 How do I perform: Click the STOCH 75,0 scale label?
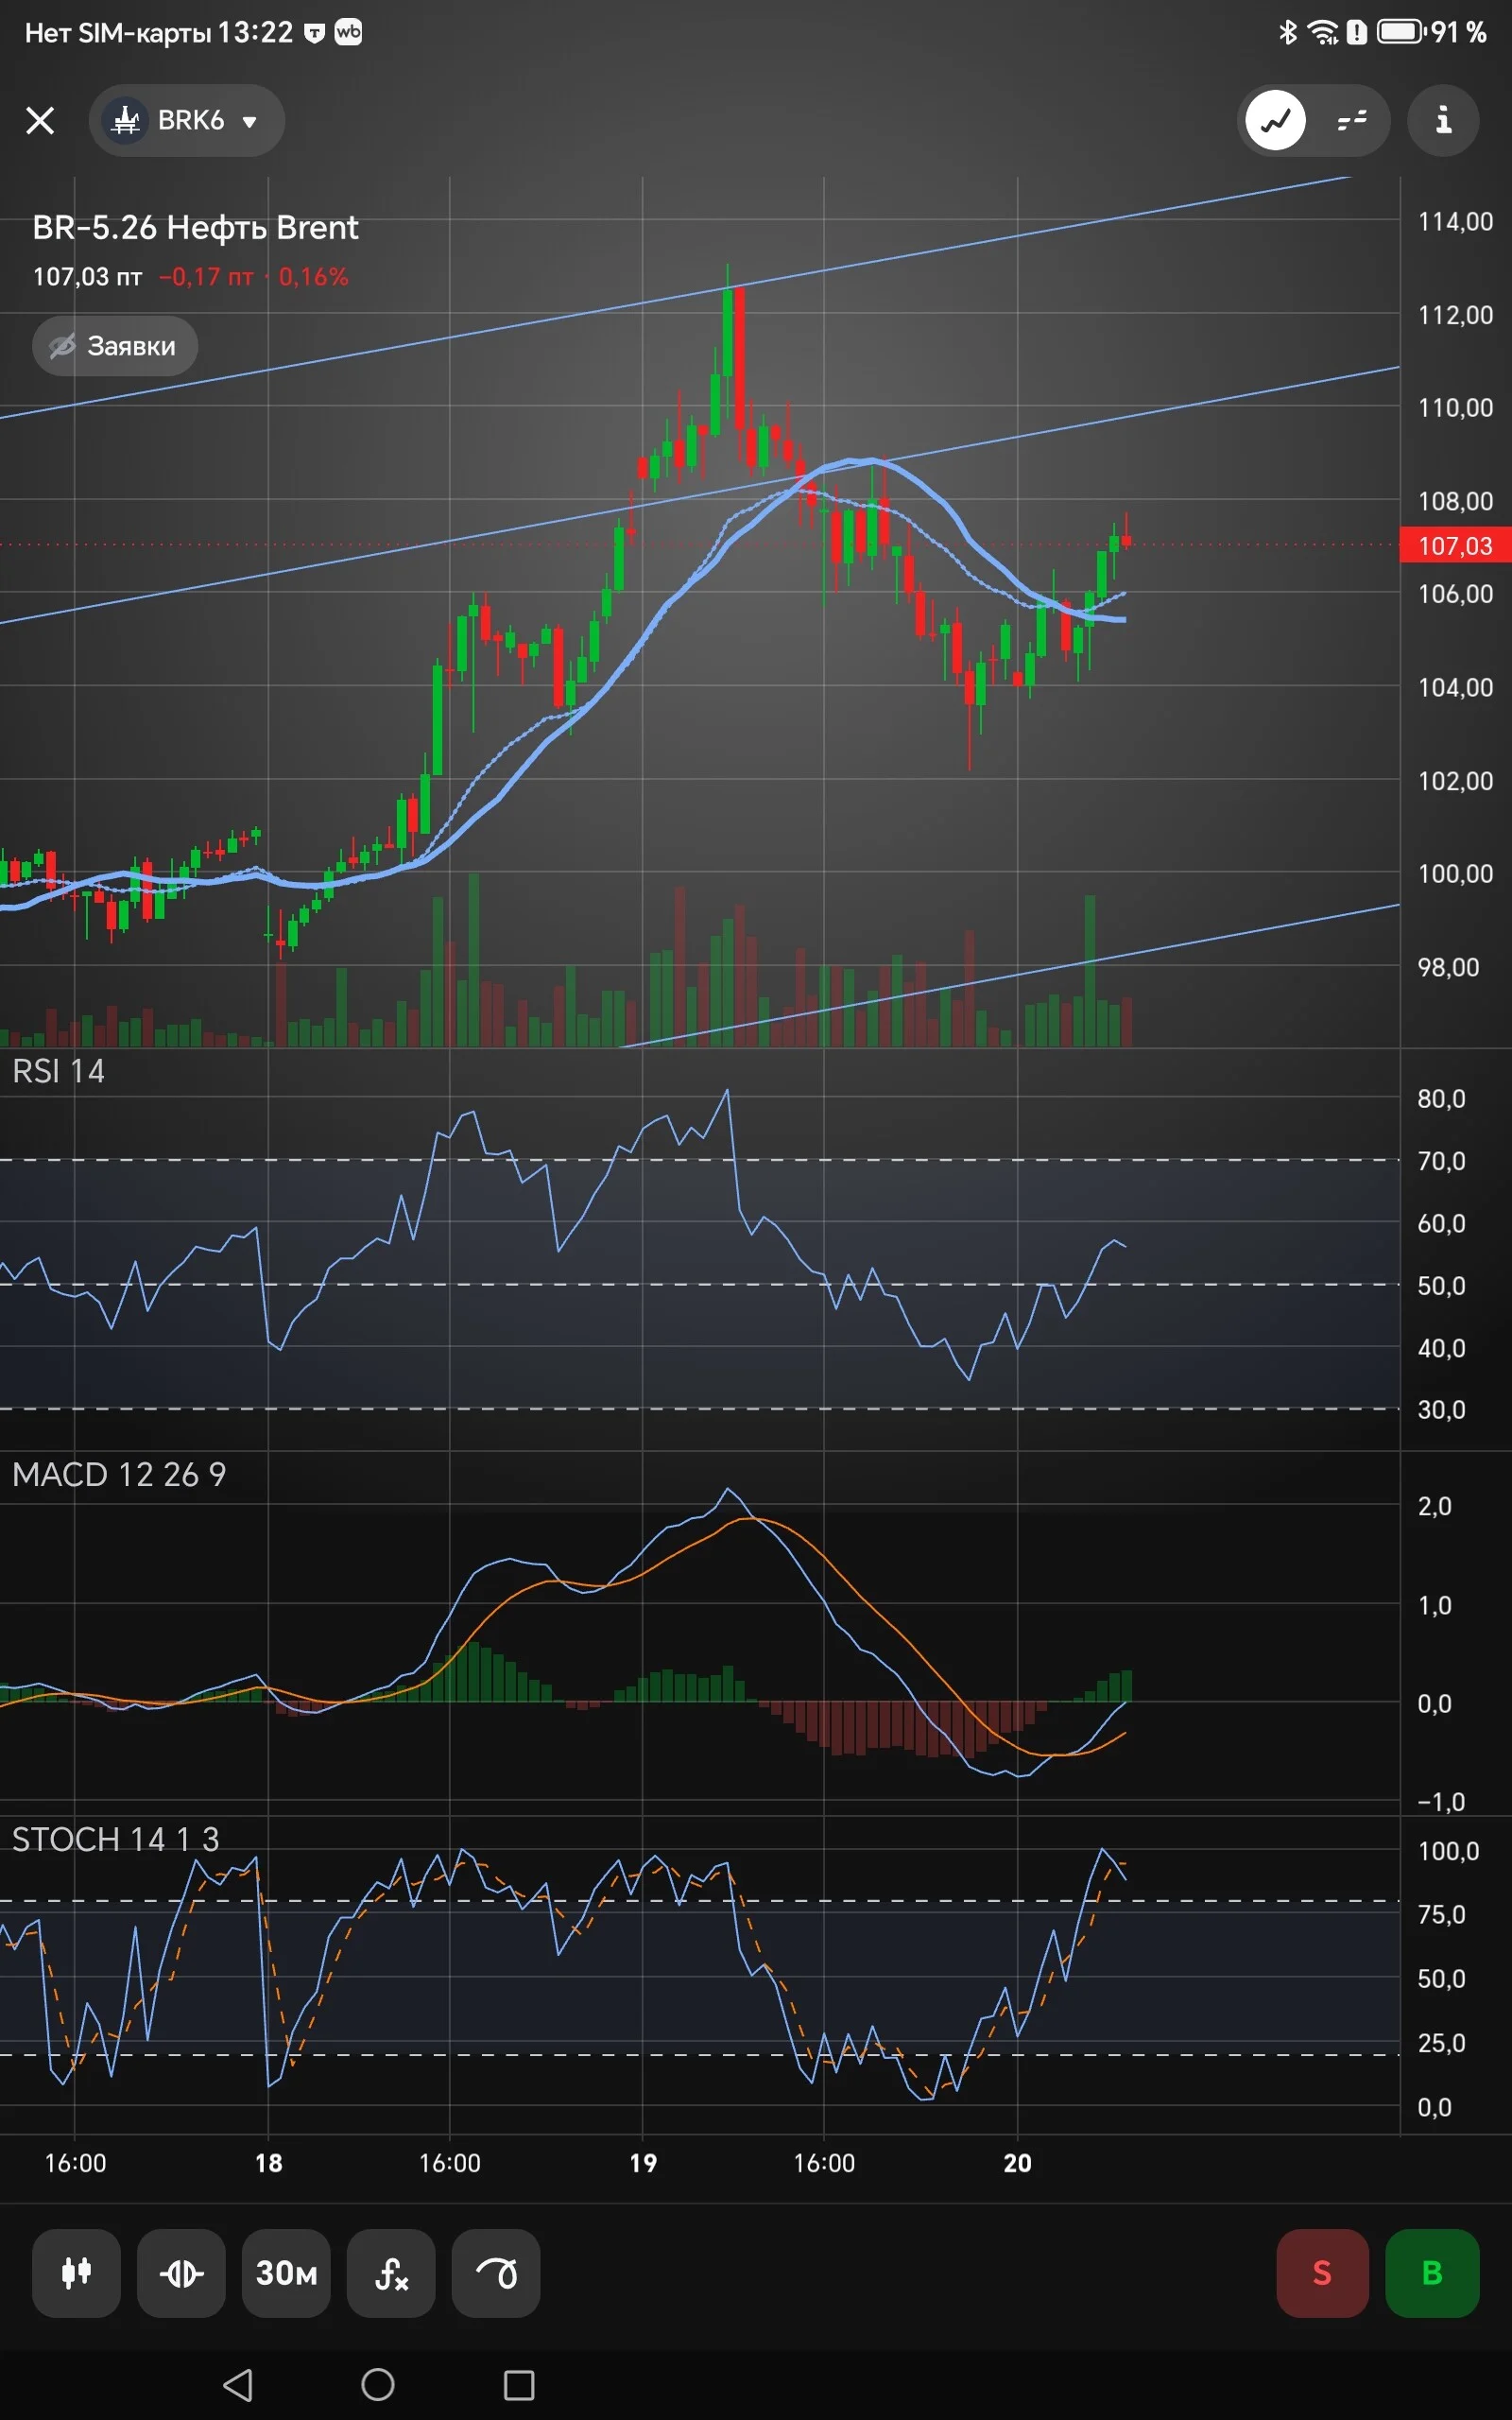point(1441,1914)
